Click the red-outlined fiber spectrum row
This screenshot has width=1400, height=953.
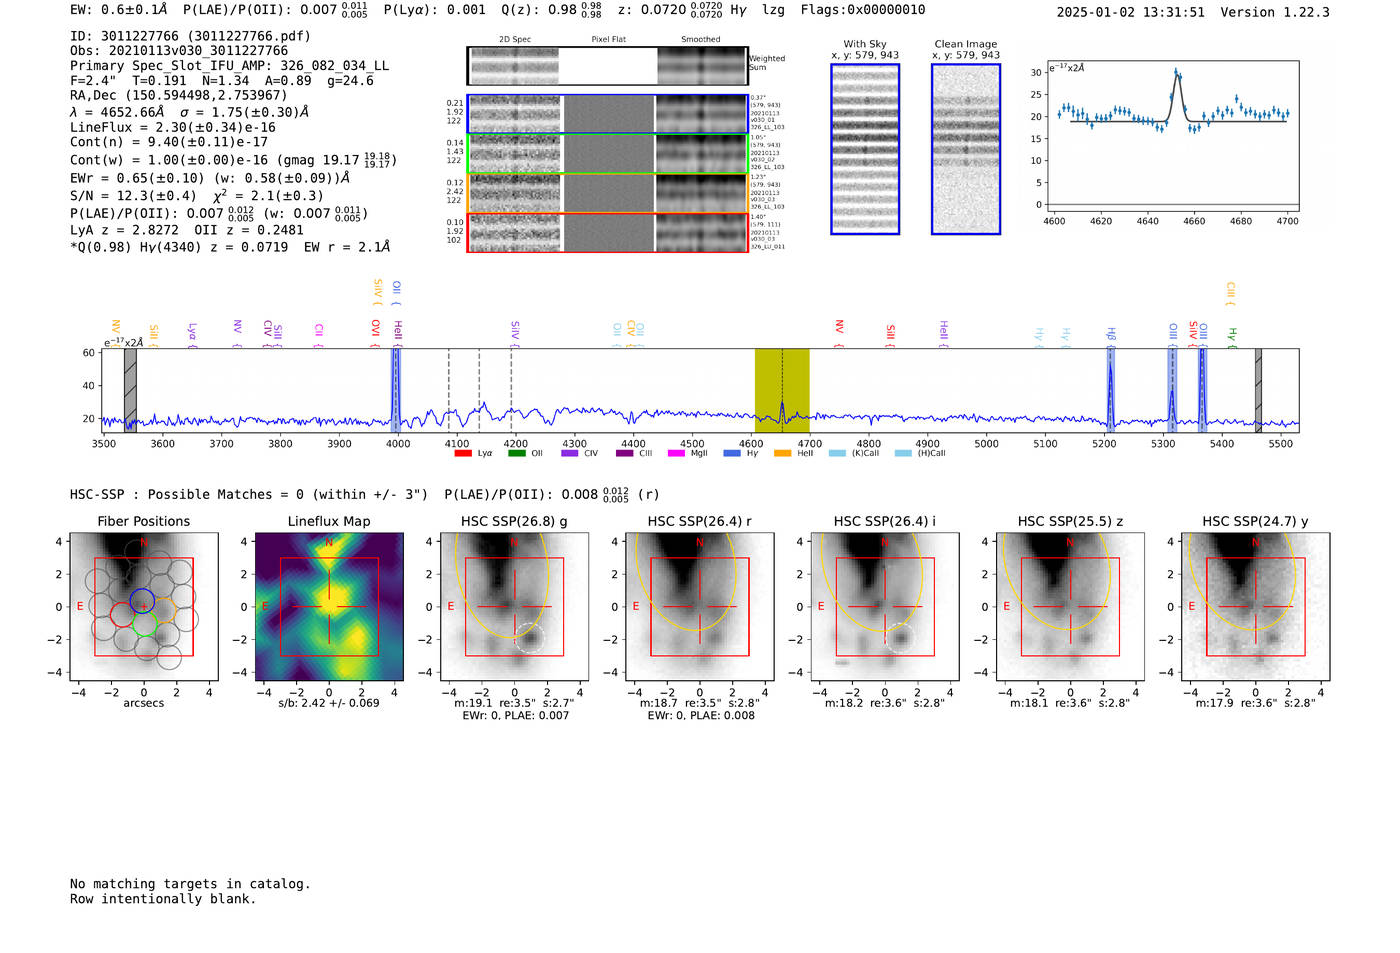point(608,232)
